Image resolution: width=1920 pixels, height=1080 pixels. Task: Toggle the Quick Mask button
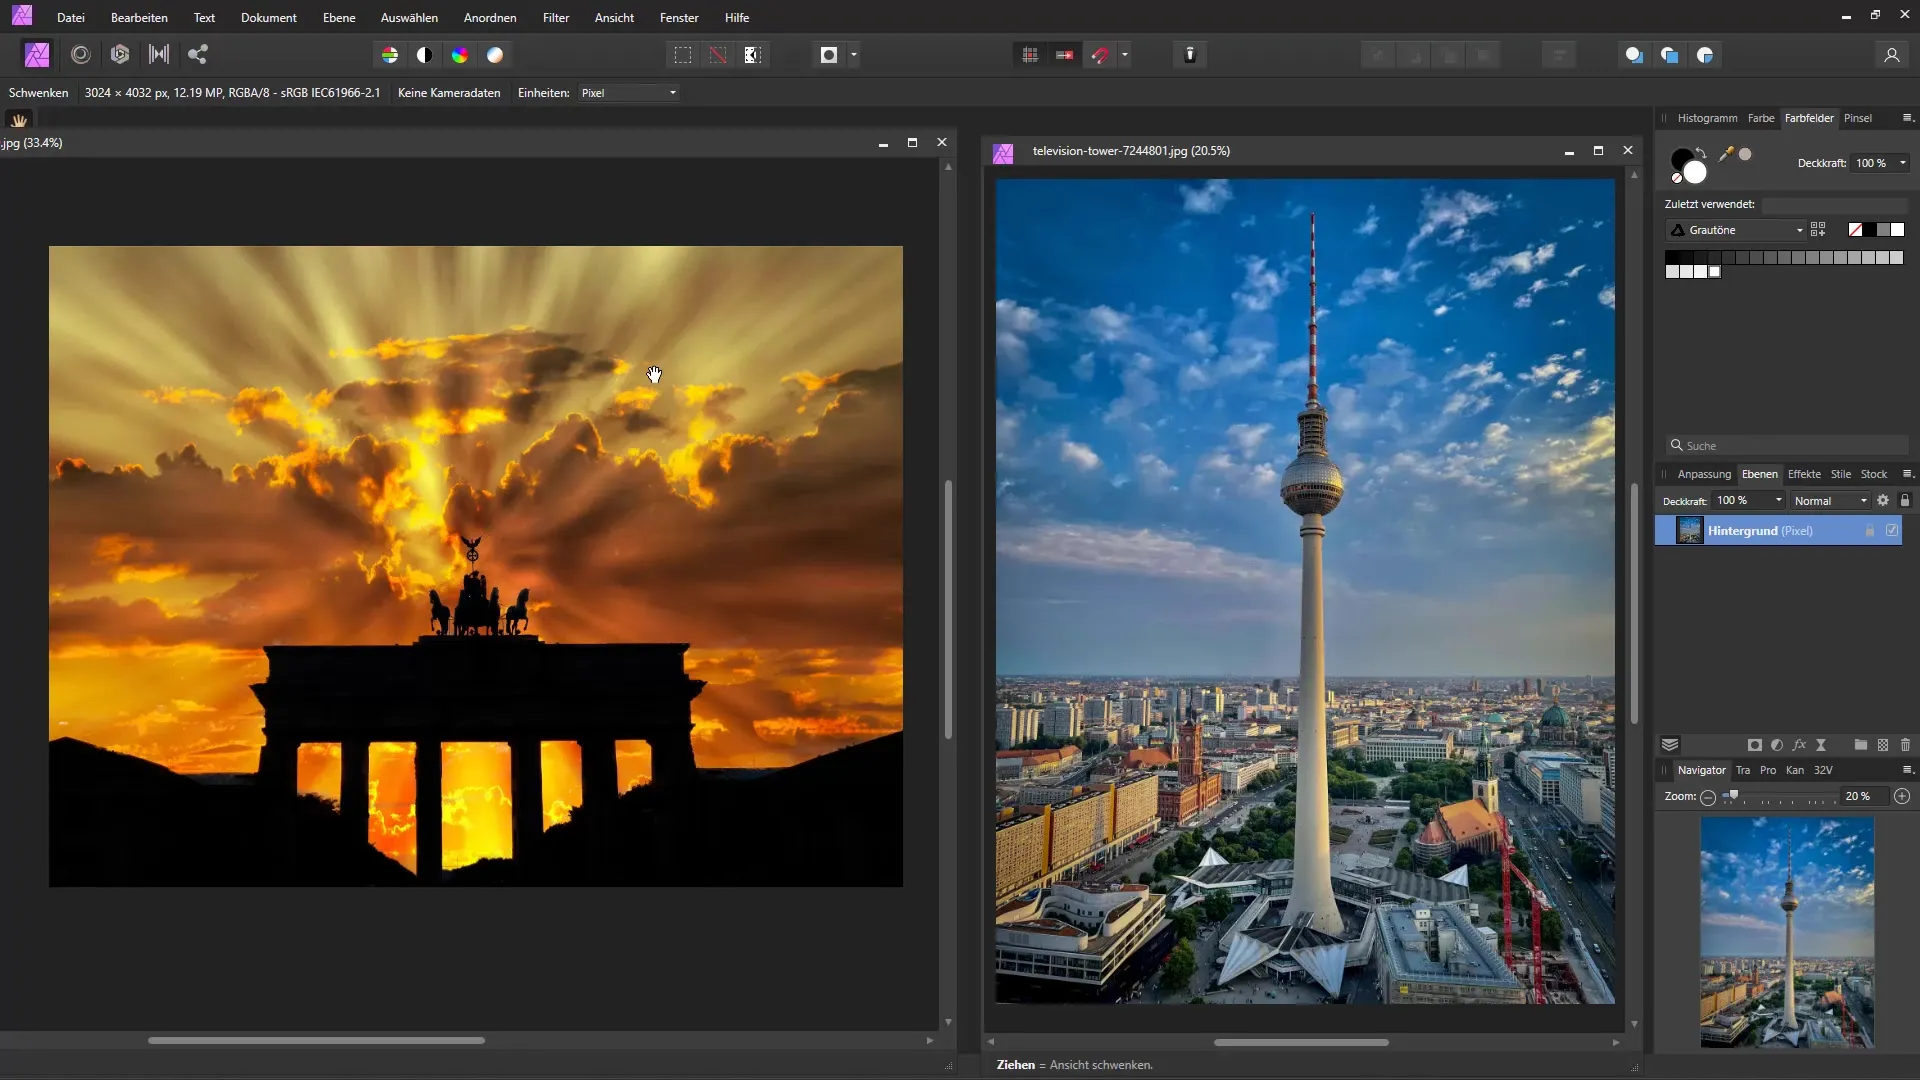tap(829, 55)
